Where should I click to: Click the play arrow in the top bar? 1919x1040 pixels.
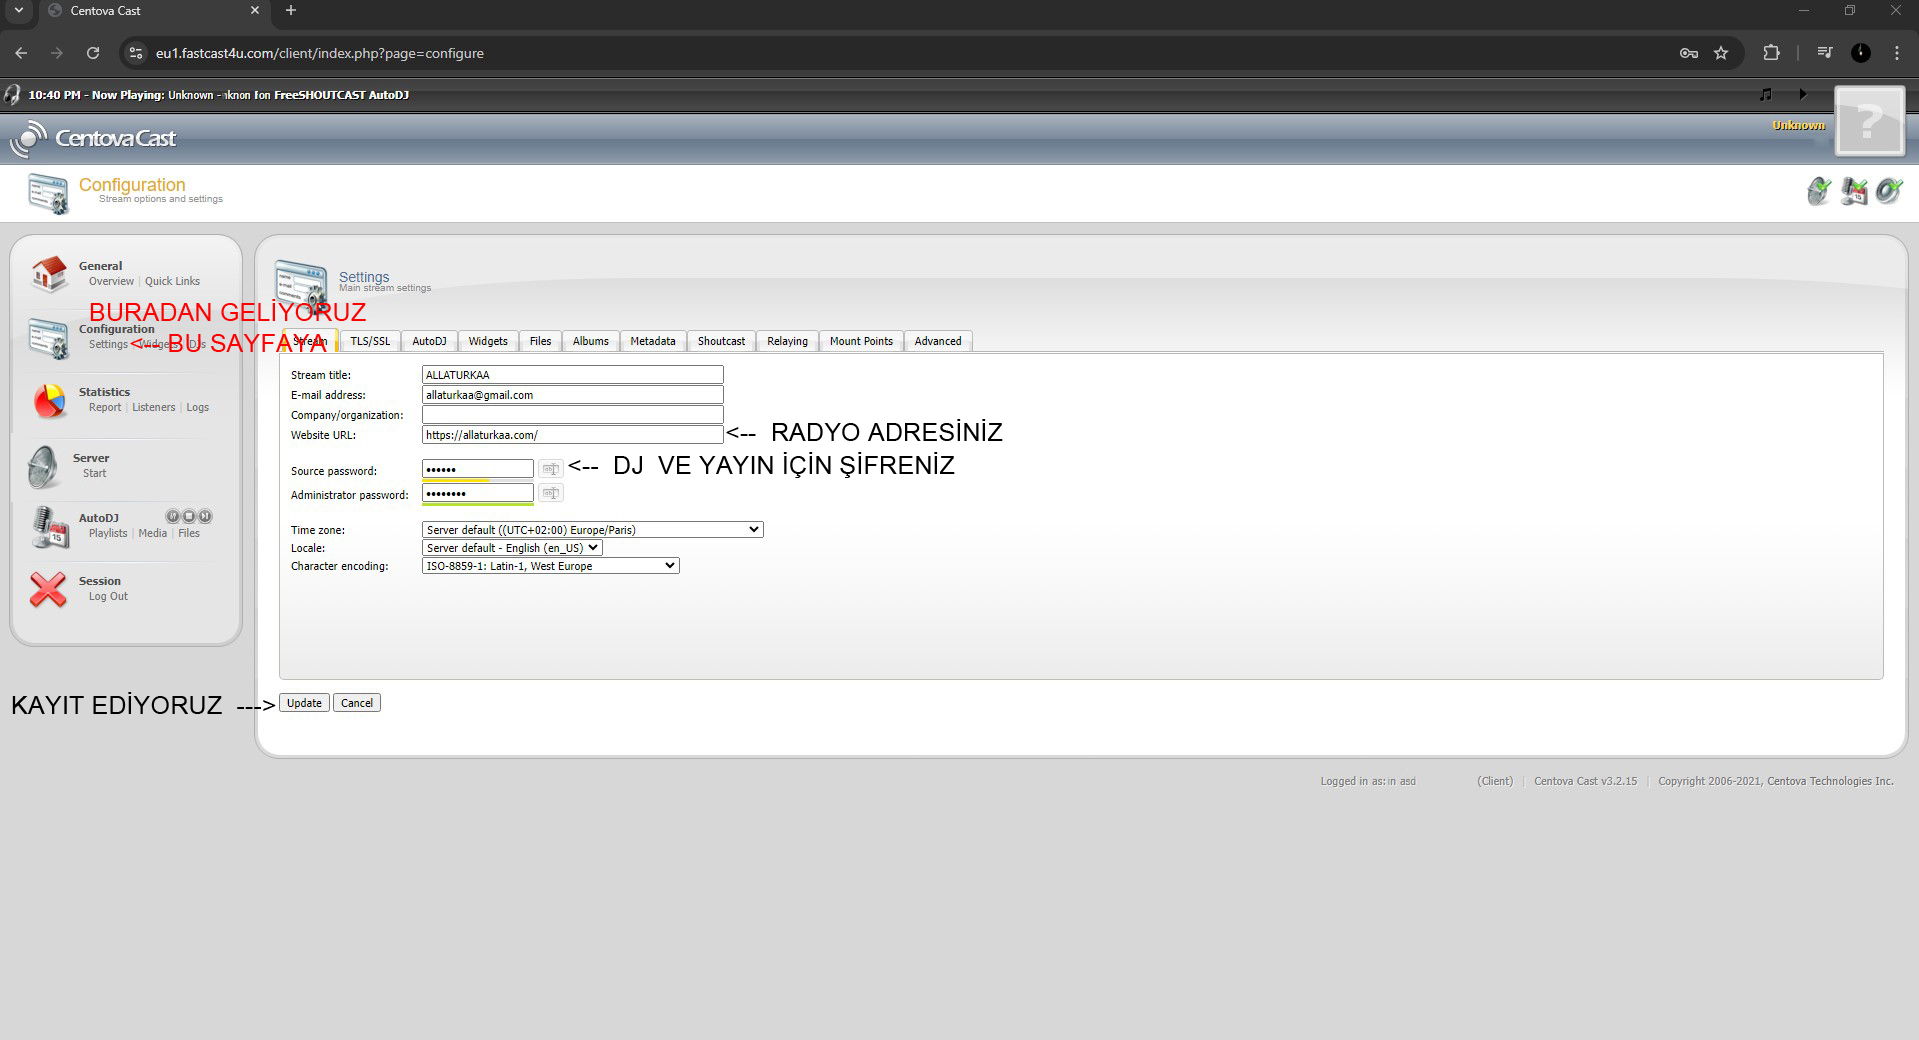[1803, 94]
